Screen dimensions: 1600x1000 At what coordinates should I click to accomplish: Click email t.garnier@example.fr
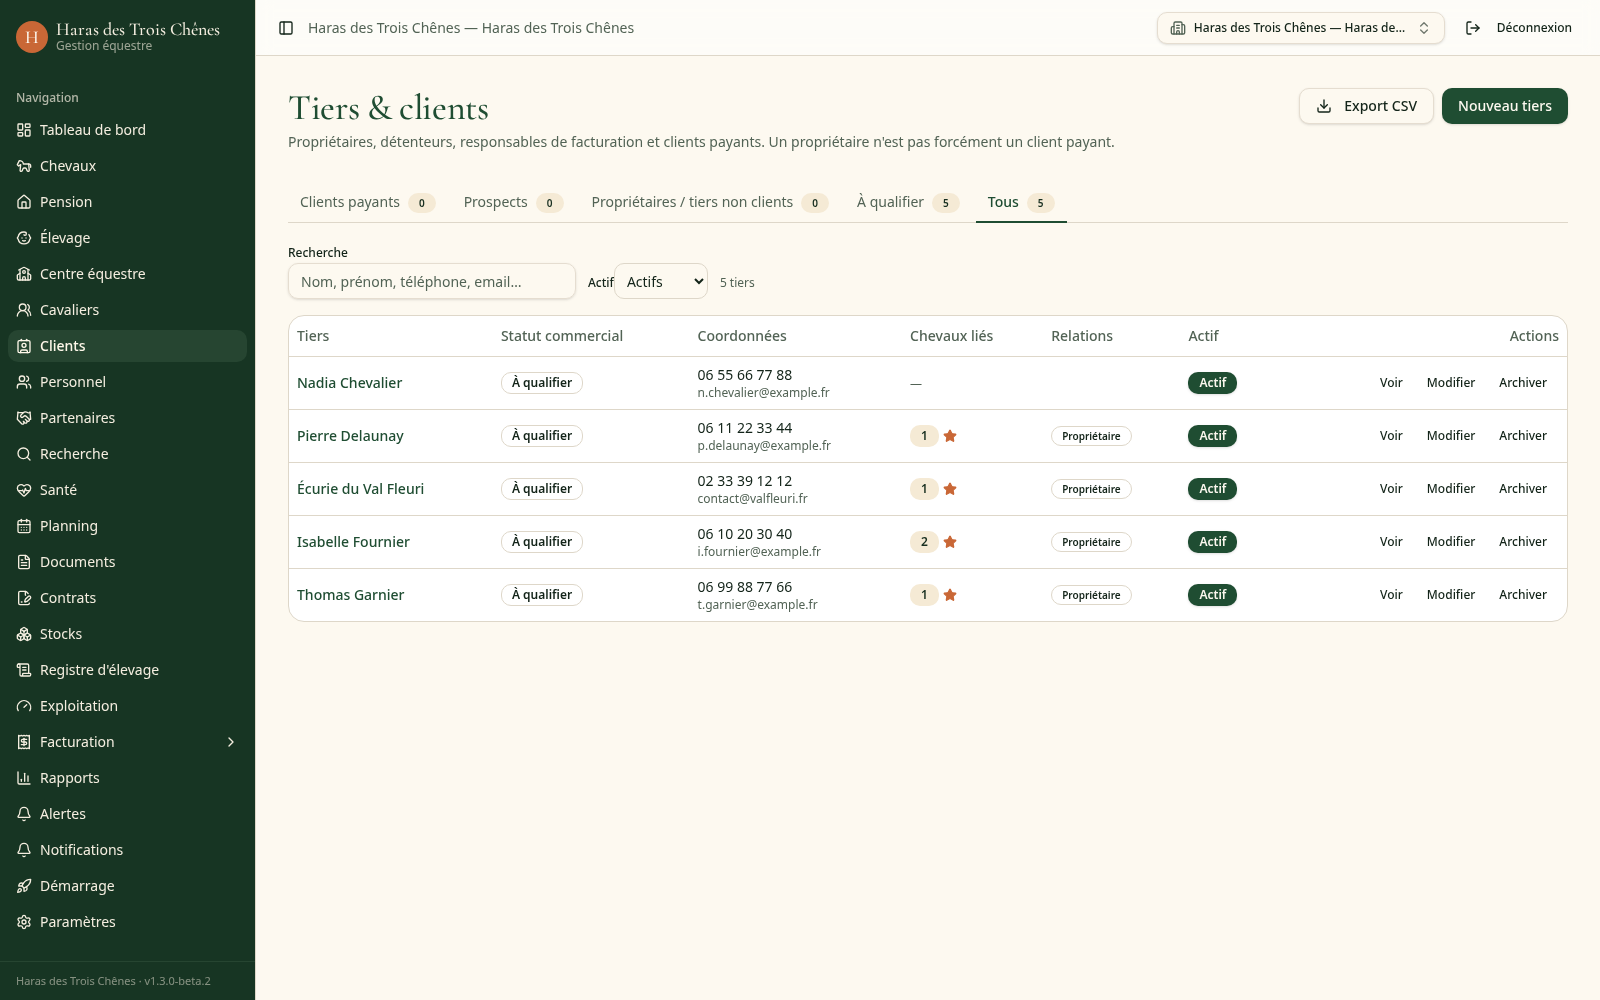[757, 605]
